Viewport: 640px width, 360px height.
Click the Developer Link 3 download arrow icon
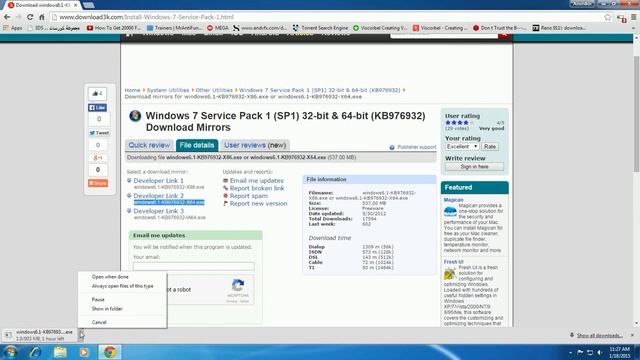129,211
